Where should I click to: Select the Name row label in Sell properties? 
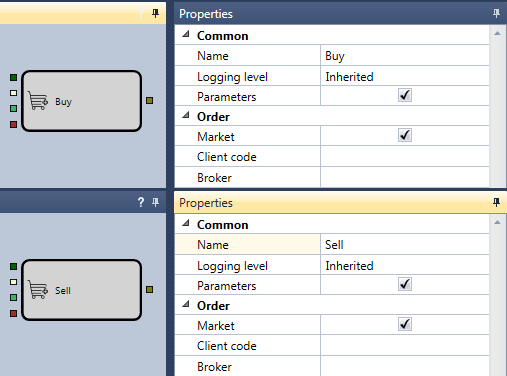pyautogui.click(x=213, y=245)
